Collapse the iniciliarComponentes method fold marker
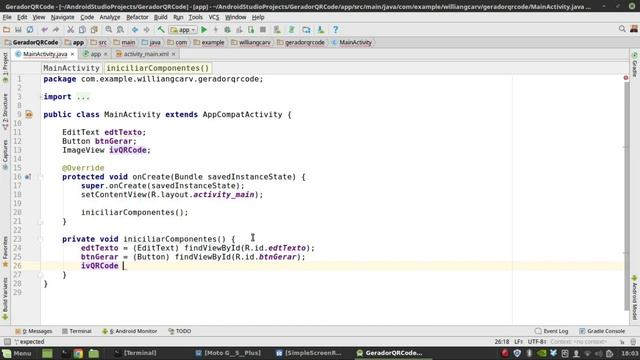This screenshot has height=360, width=640. 41,239
